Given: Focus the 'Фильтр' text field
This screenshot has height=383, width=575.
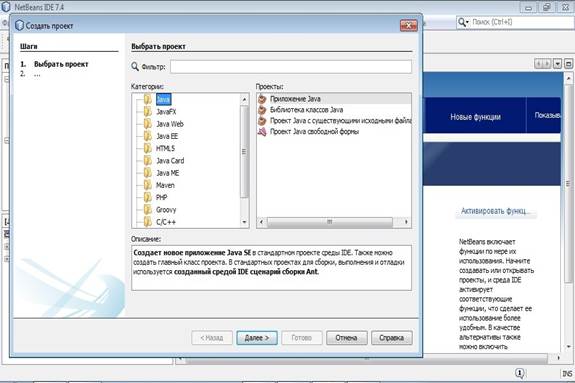Looking at the screenshot, I should (x=291, y=67).
